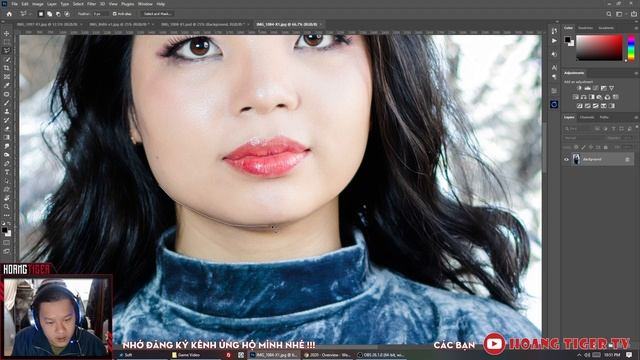Select the Eraser tool
The image size is (640, 360).
(x=7, y=129)
